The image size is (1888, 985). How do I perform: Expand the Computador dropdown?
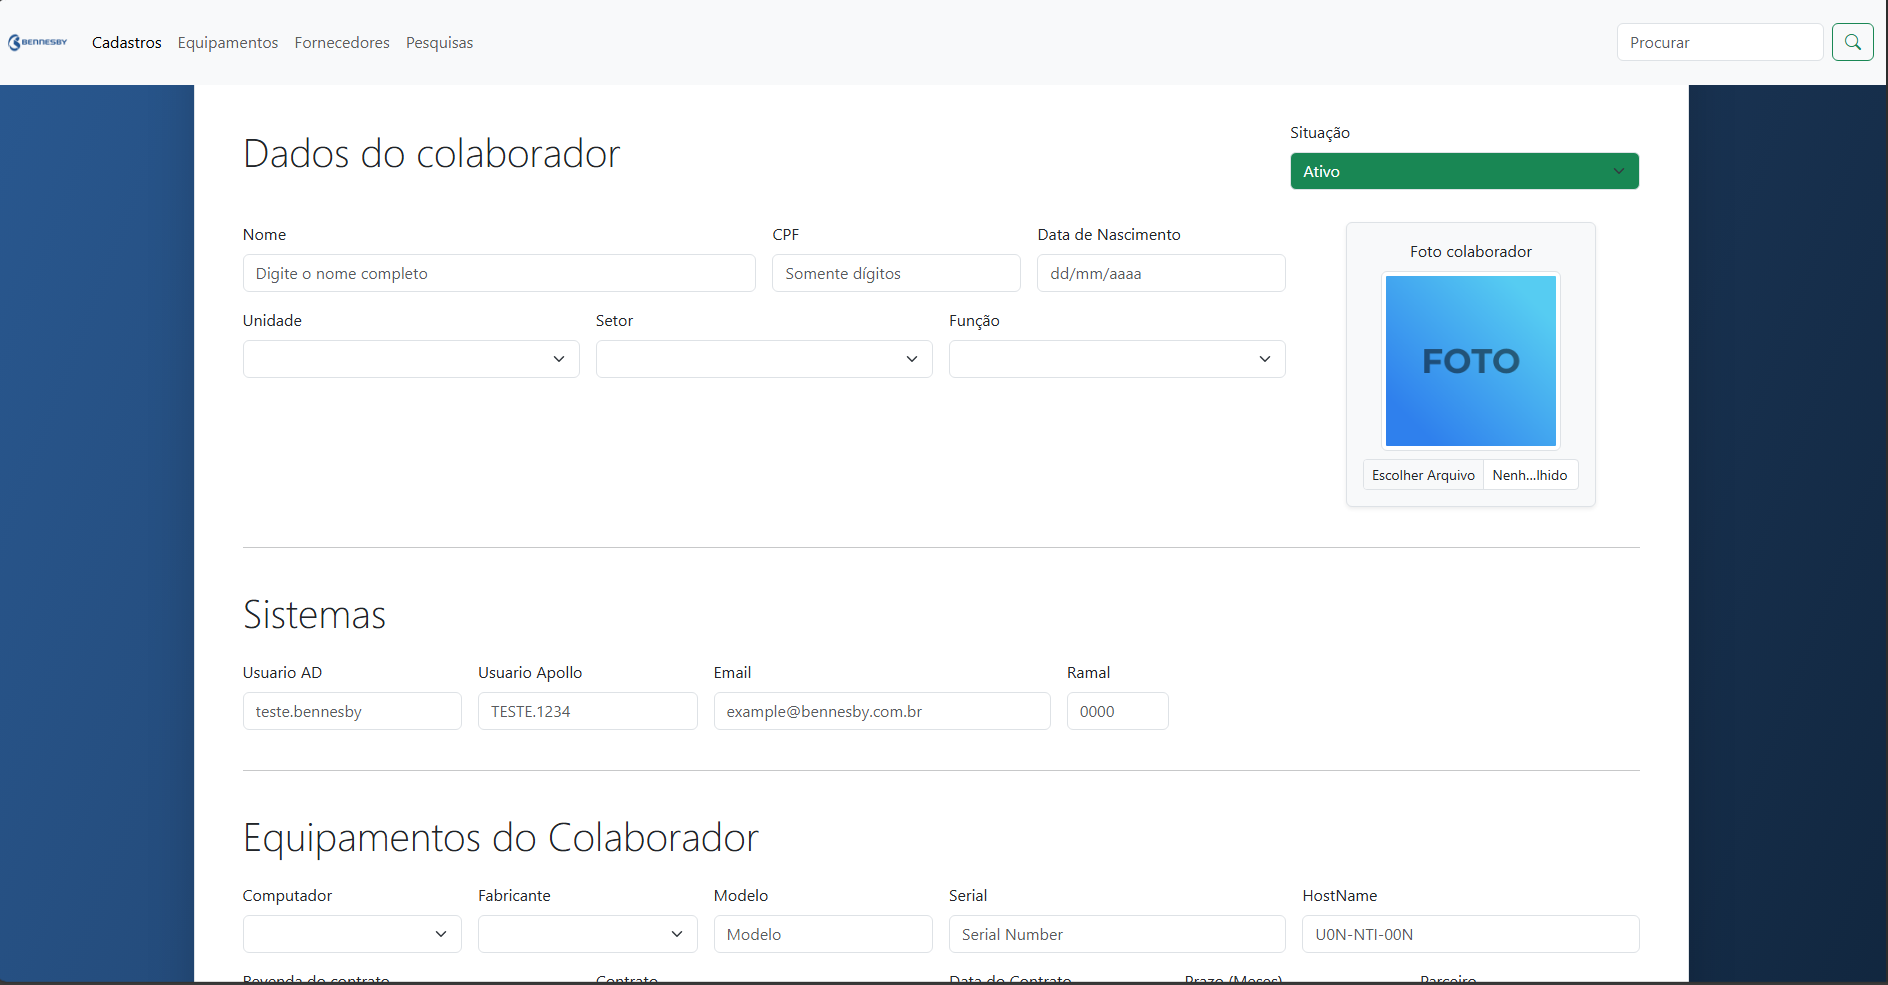click(351, 934)
